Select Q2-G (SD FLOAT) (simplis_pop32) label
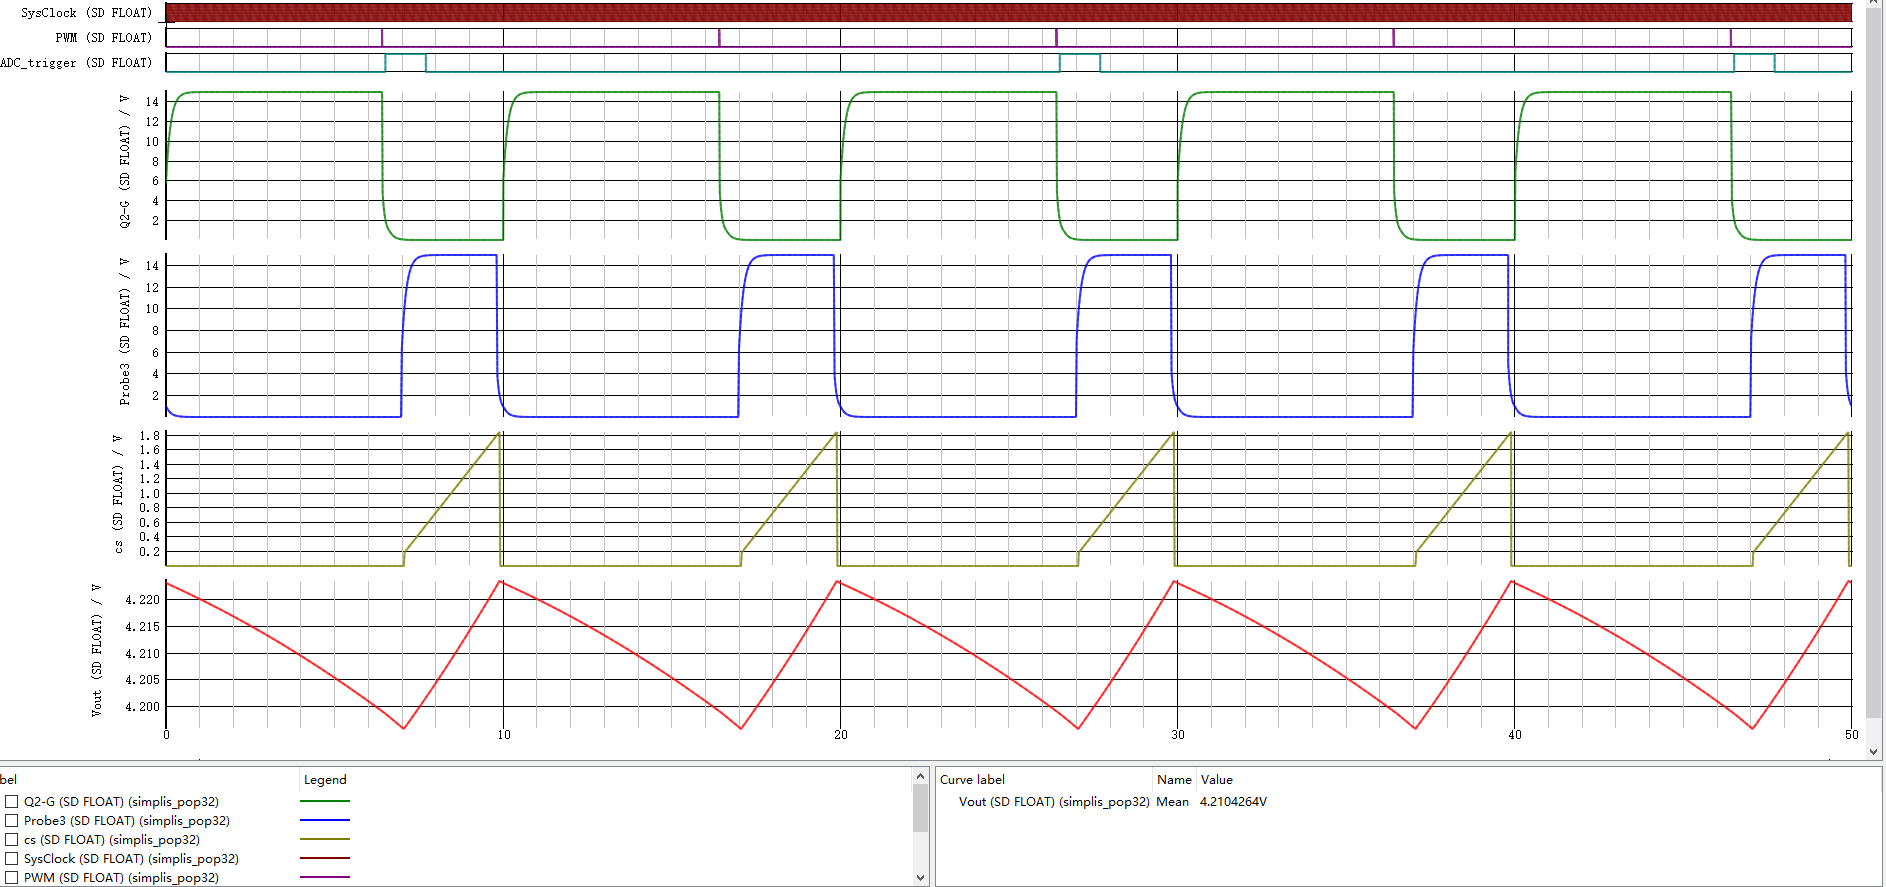 coord(121,802)
